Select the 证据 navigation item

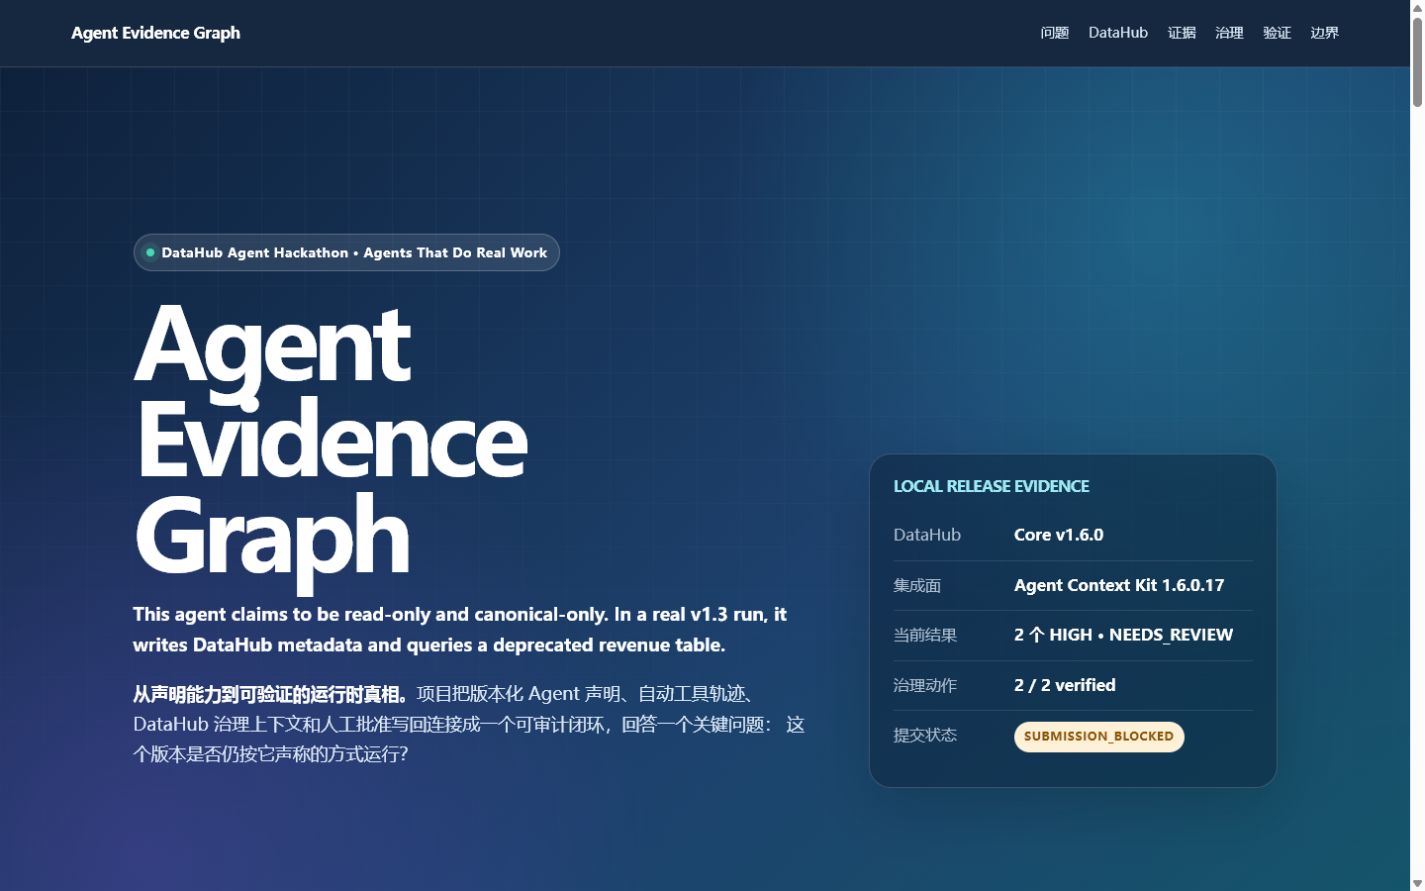coord(1181,33)
